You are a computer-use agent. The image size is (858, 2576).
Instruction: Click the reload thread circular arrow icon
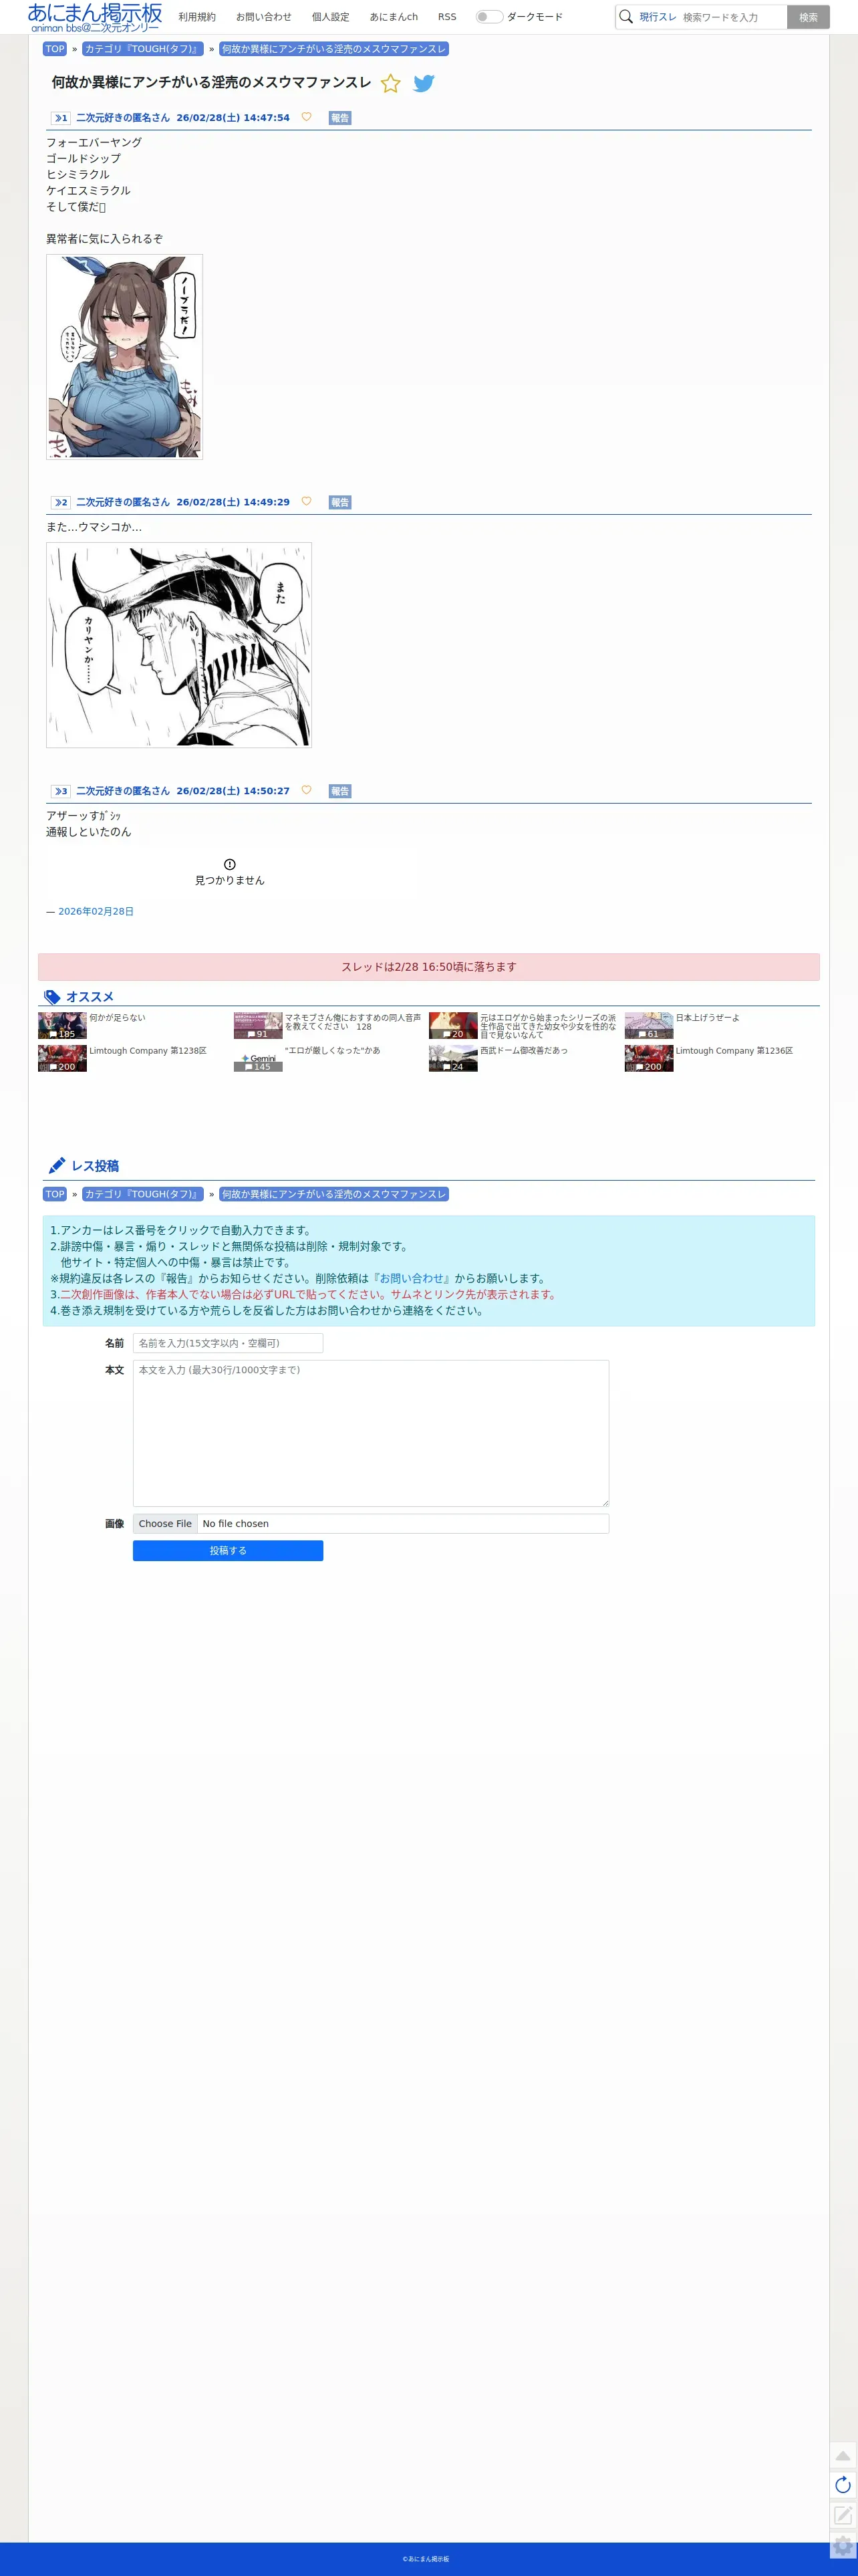coord(843,2485)
